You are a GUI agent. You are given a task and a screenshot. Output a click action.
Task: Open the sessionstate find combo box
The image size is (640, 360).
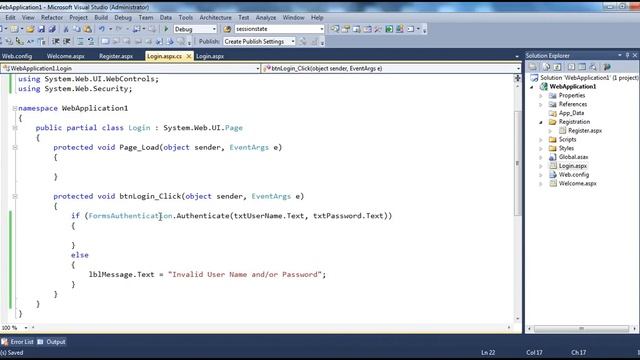(322, 29)
